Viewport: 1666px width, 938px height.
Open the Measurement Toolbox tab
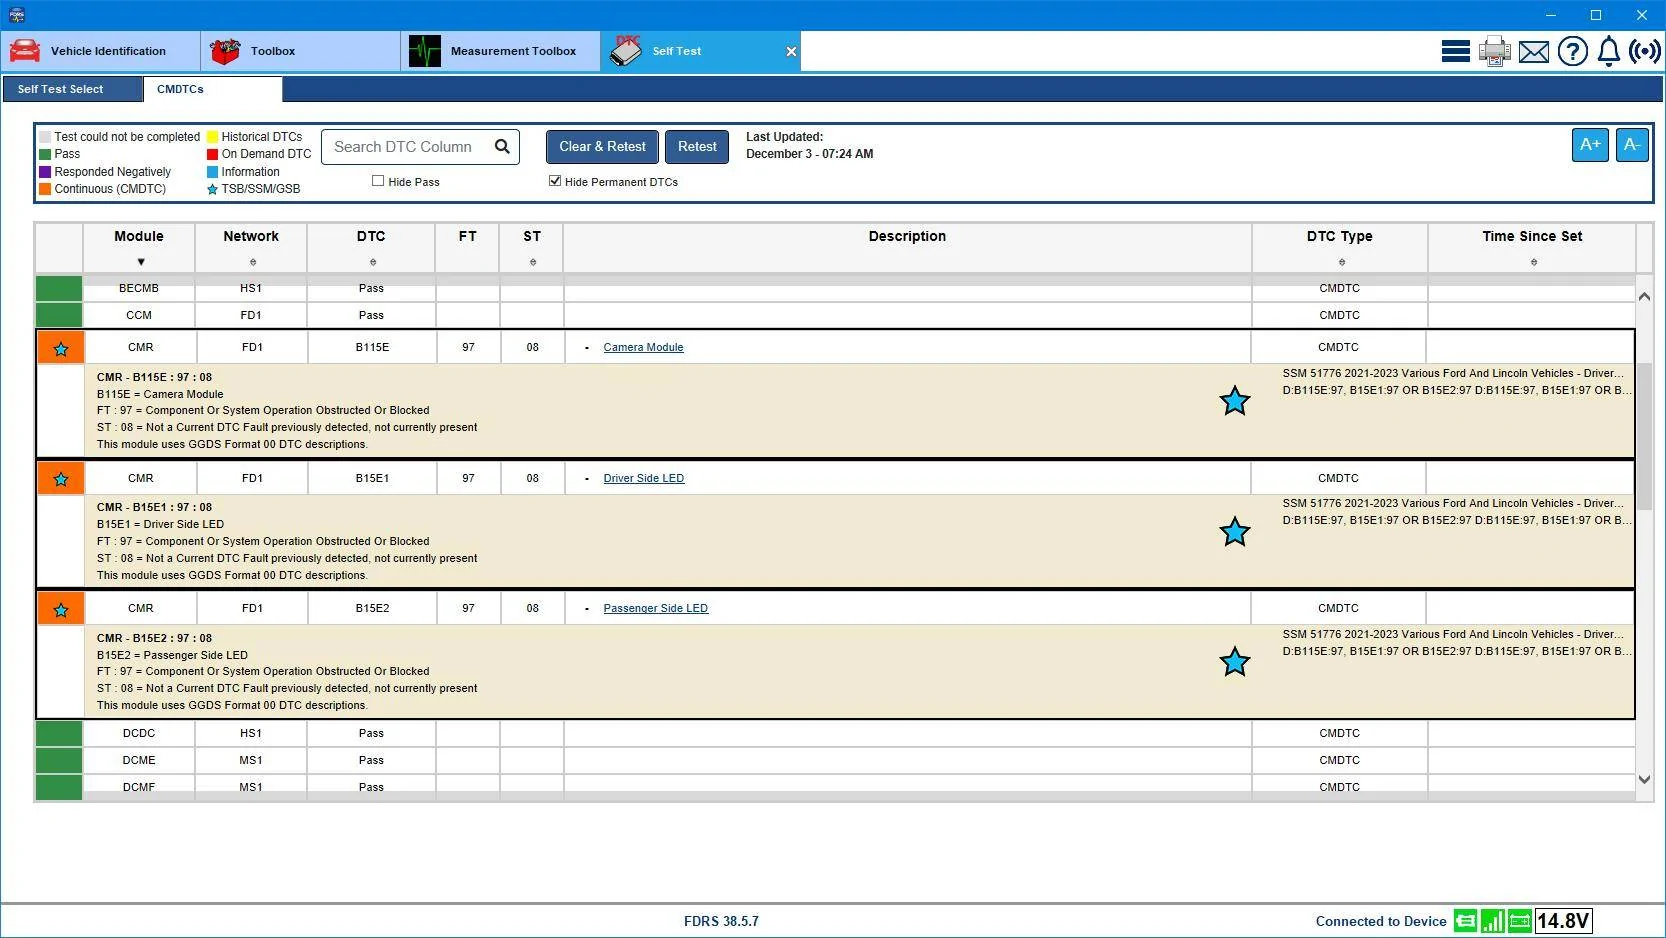[x=500, y=51]
